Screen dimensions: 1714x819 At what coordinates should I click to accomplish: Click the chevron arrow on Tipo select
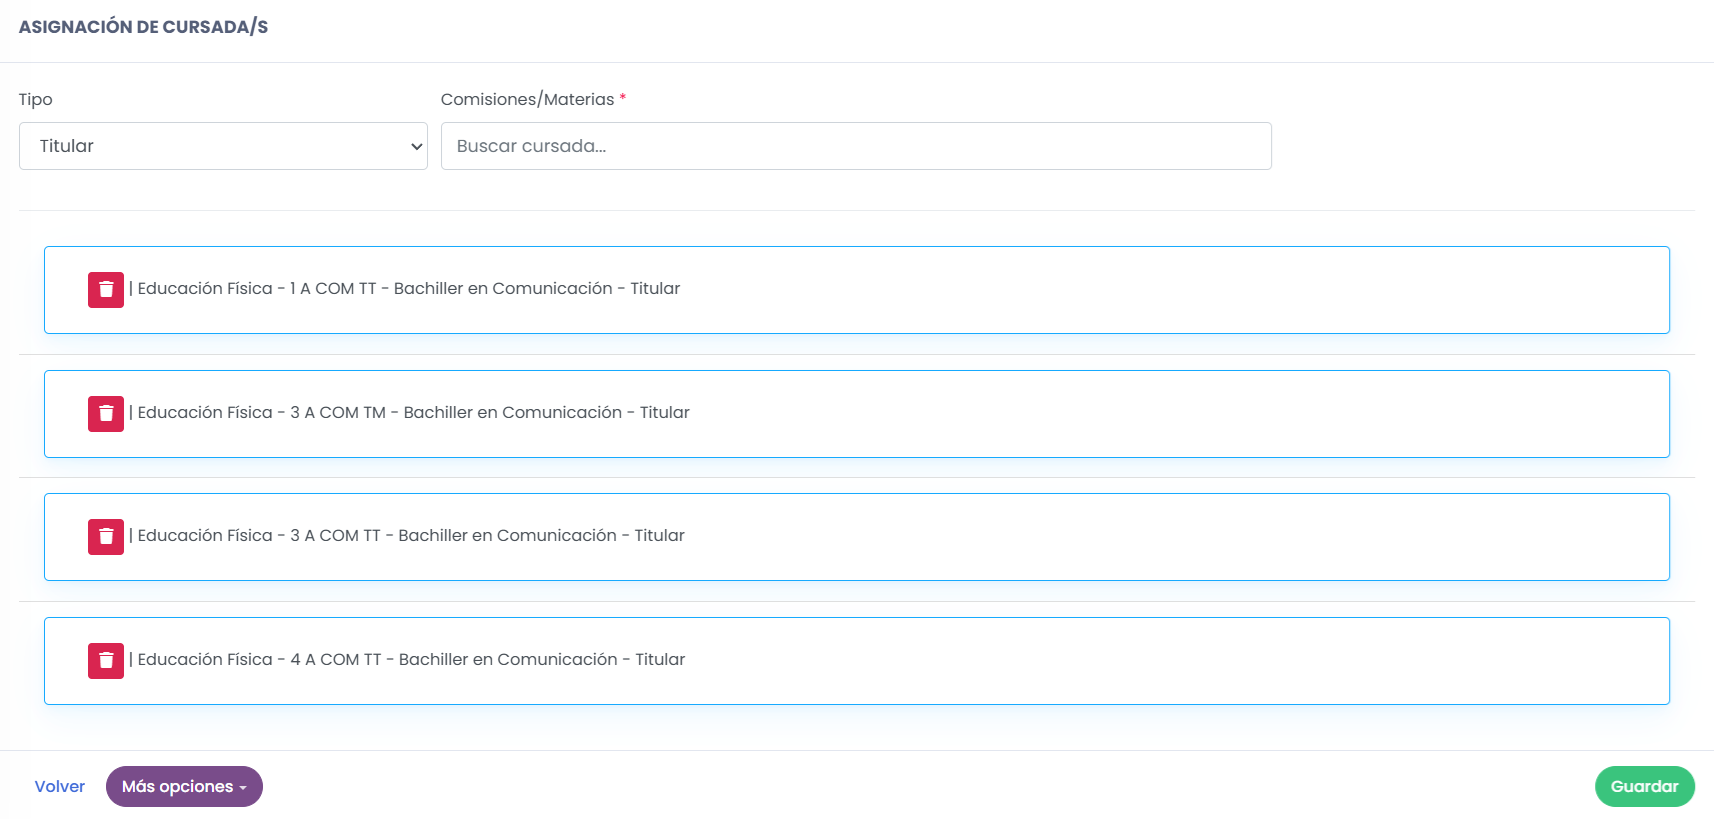[416, 147]
